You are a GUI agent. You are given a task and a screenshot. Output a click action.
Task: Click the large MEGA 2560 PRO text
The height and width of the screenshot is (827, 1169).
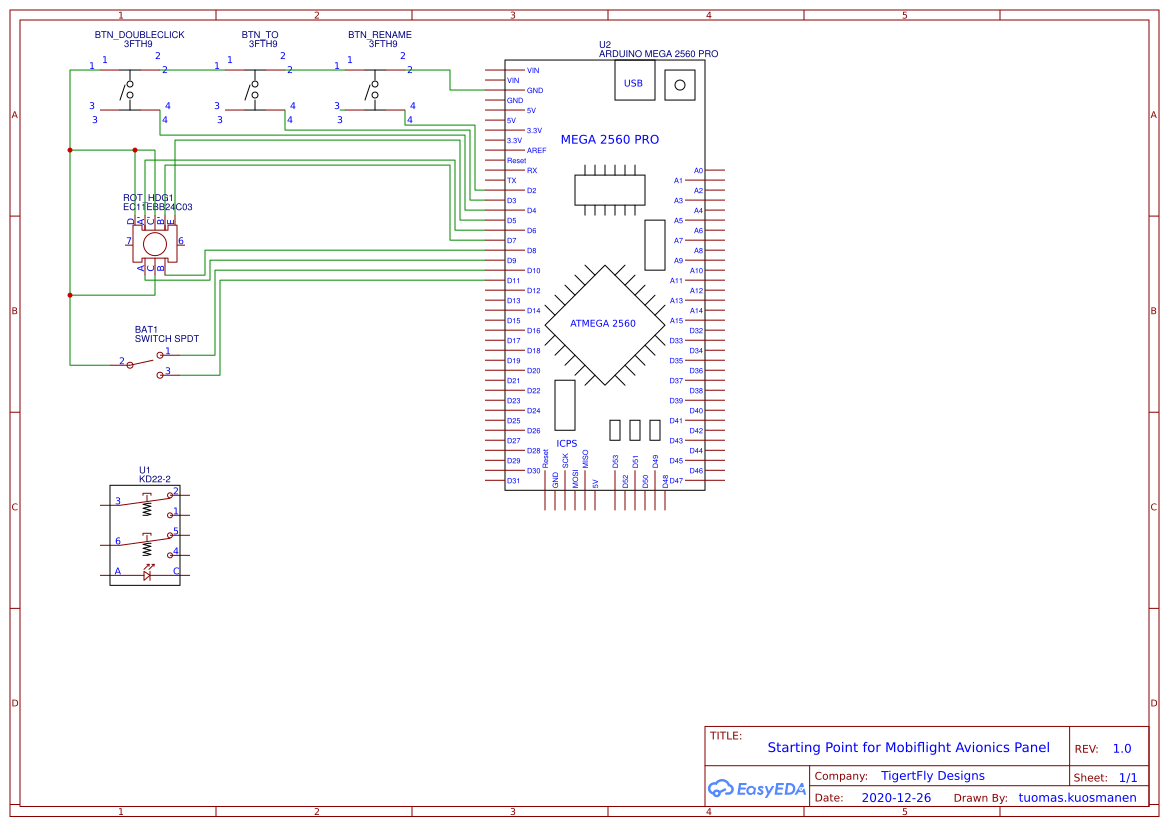(610, 139)
